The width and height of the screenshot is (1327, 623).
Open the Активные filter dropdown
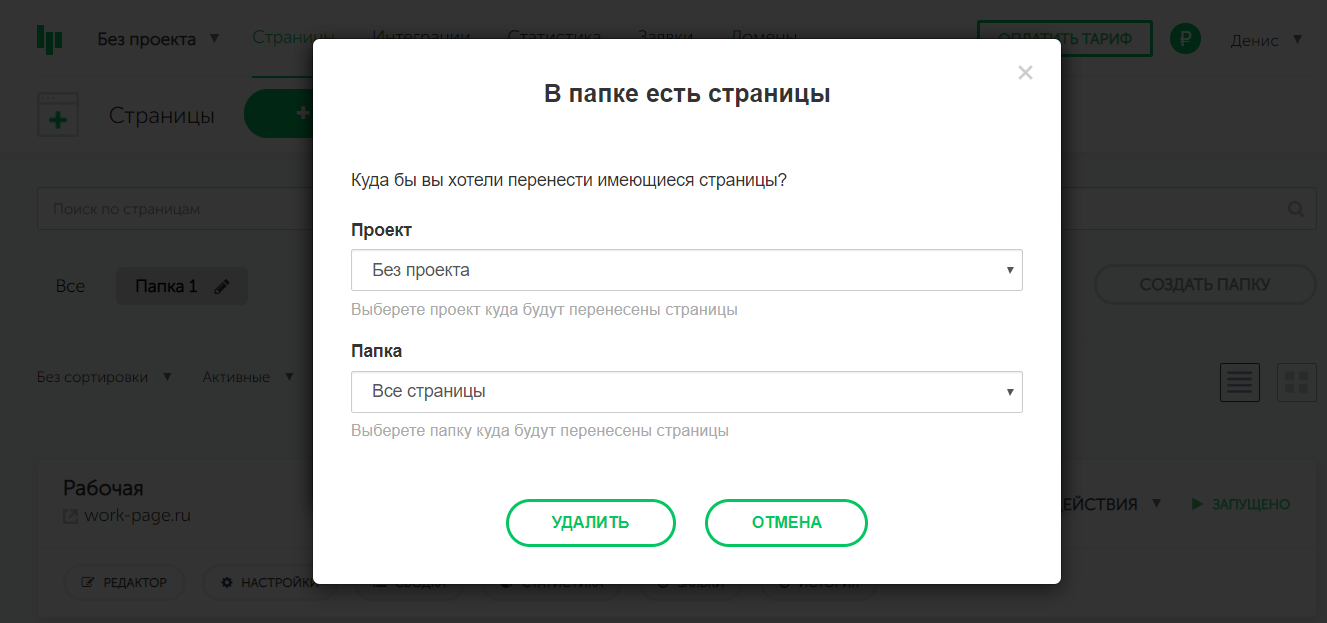coord(248,377)
